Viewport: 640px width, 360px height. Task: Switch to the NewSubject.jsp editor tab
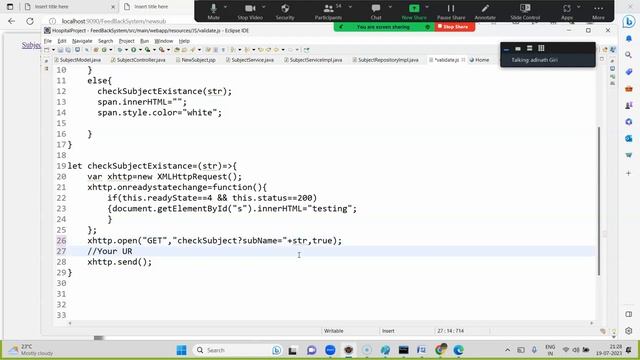pyautogui.click(x=196, y=60)
